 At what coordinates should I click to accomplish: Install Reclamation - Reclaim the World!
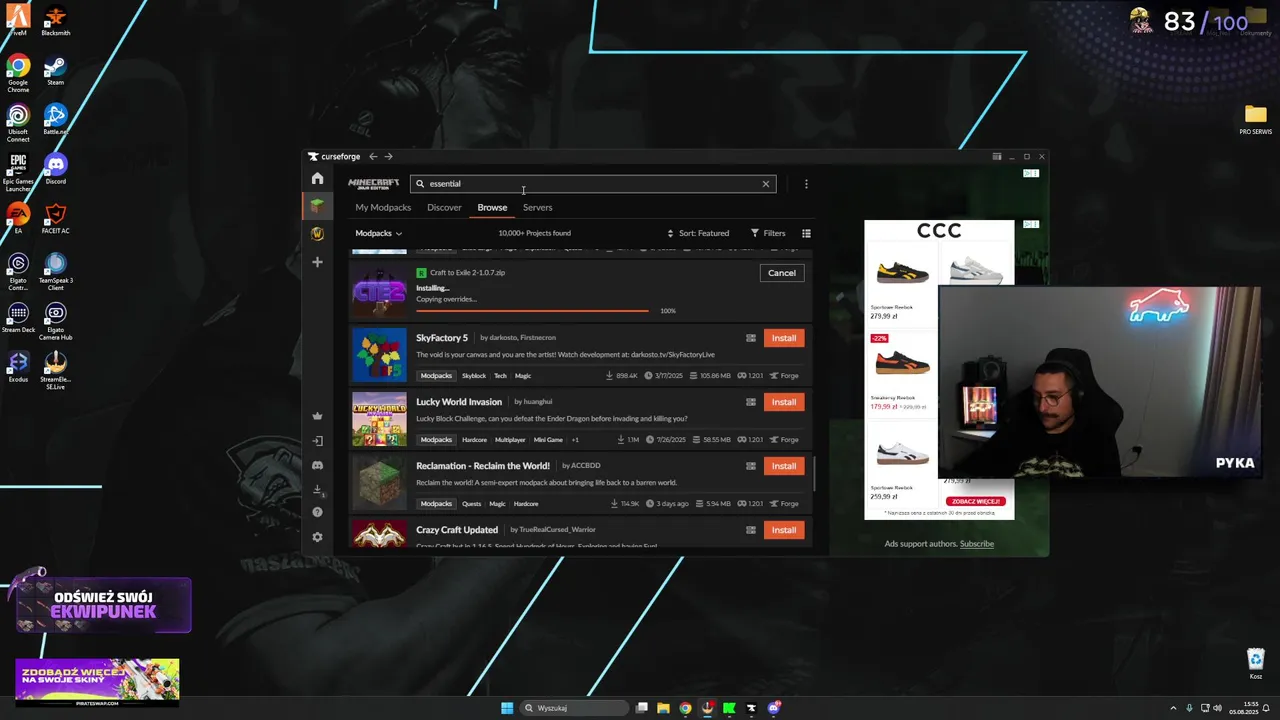tap(784, 466)
